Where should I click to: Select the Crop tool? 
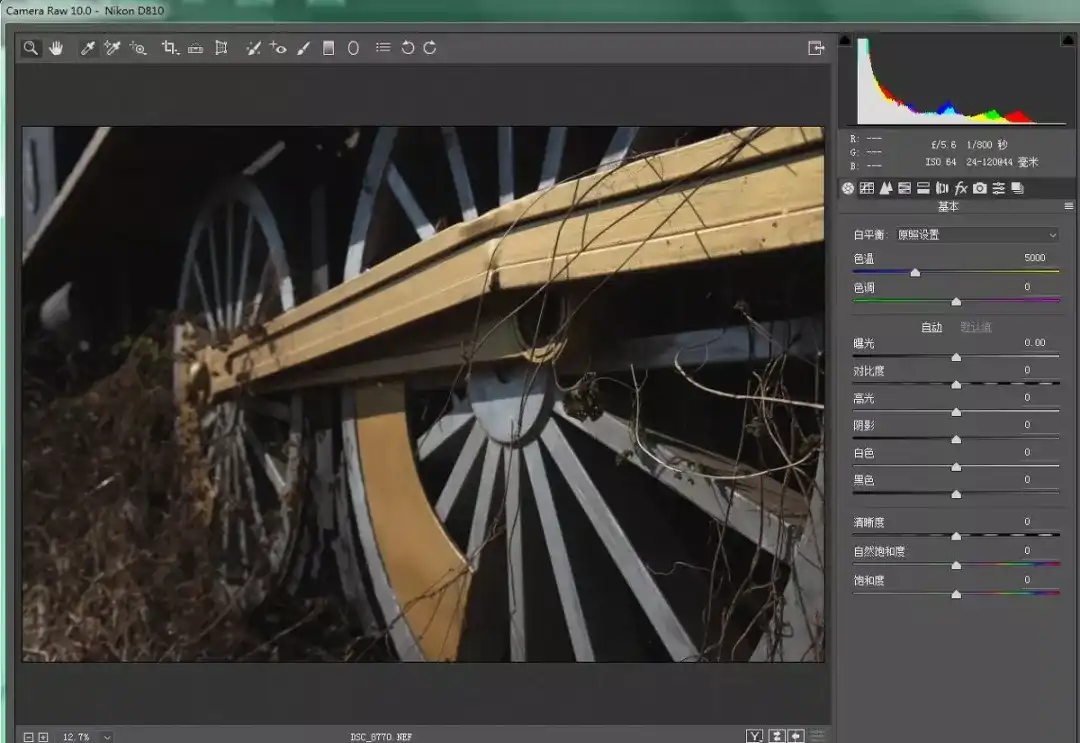pyautogui.click(x=169, y=48)
